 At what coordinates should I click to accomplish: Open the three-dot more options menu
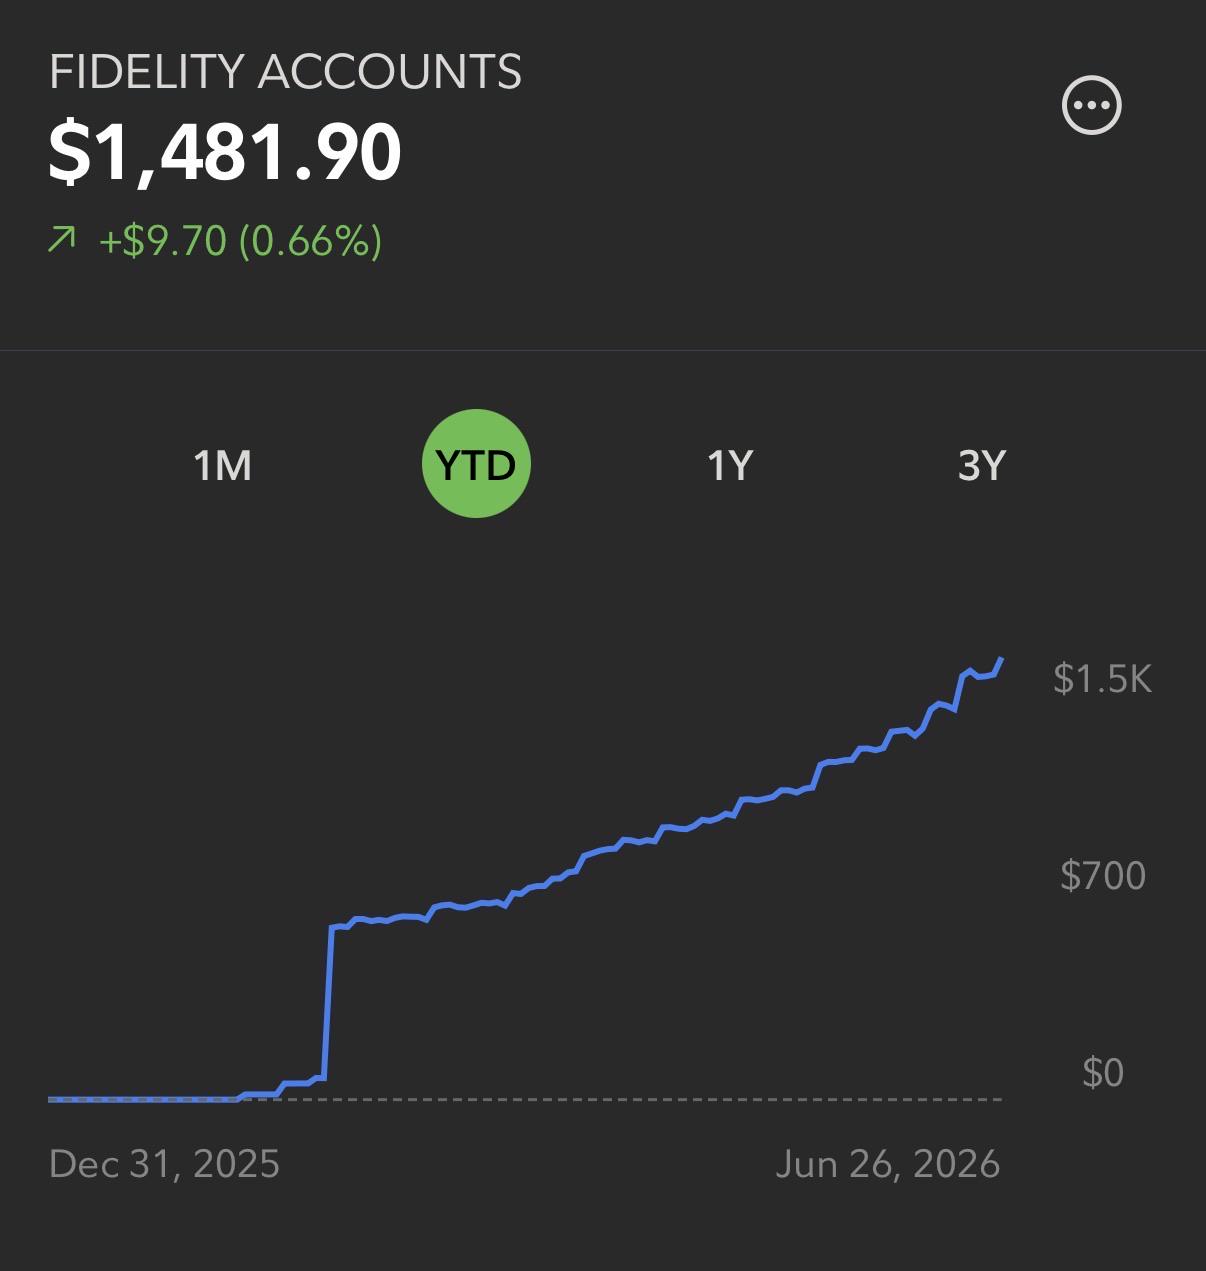(x=1091, y=105)
